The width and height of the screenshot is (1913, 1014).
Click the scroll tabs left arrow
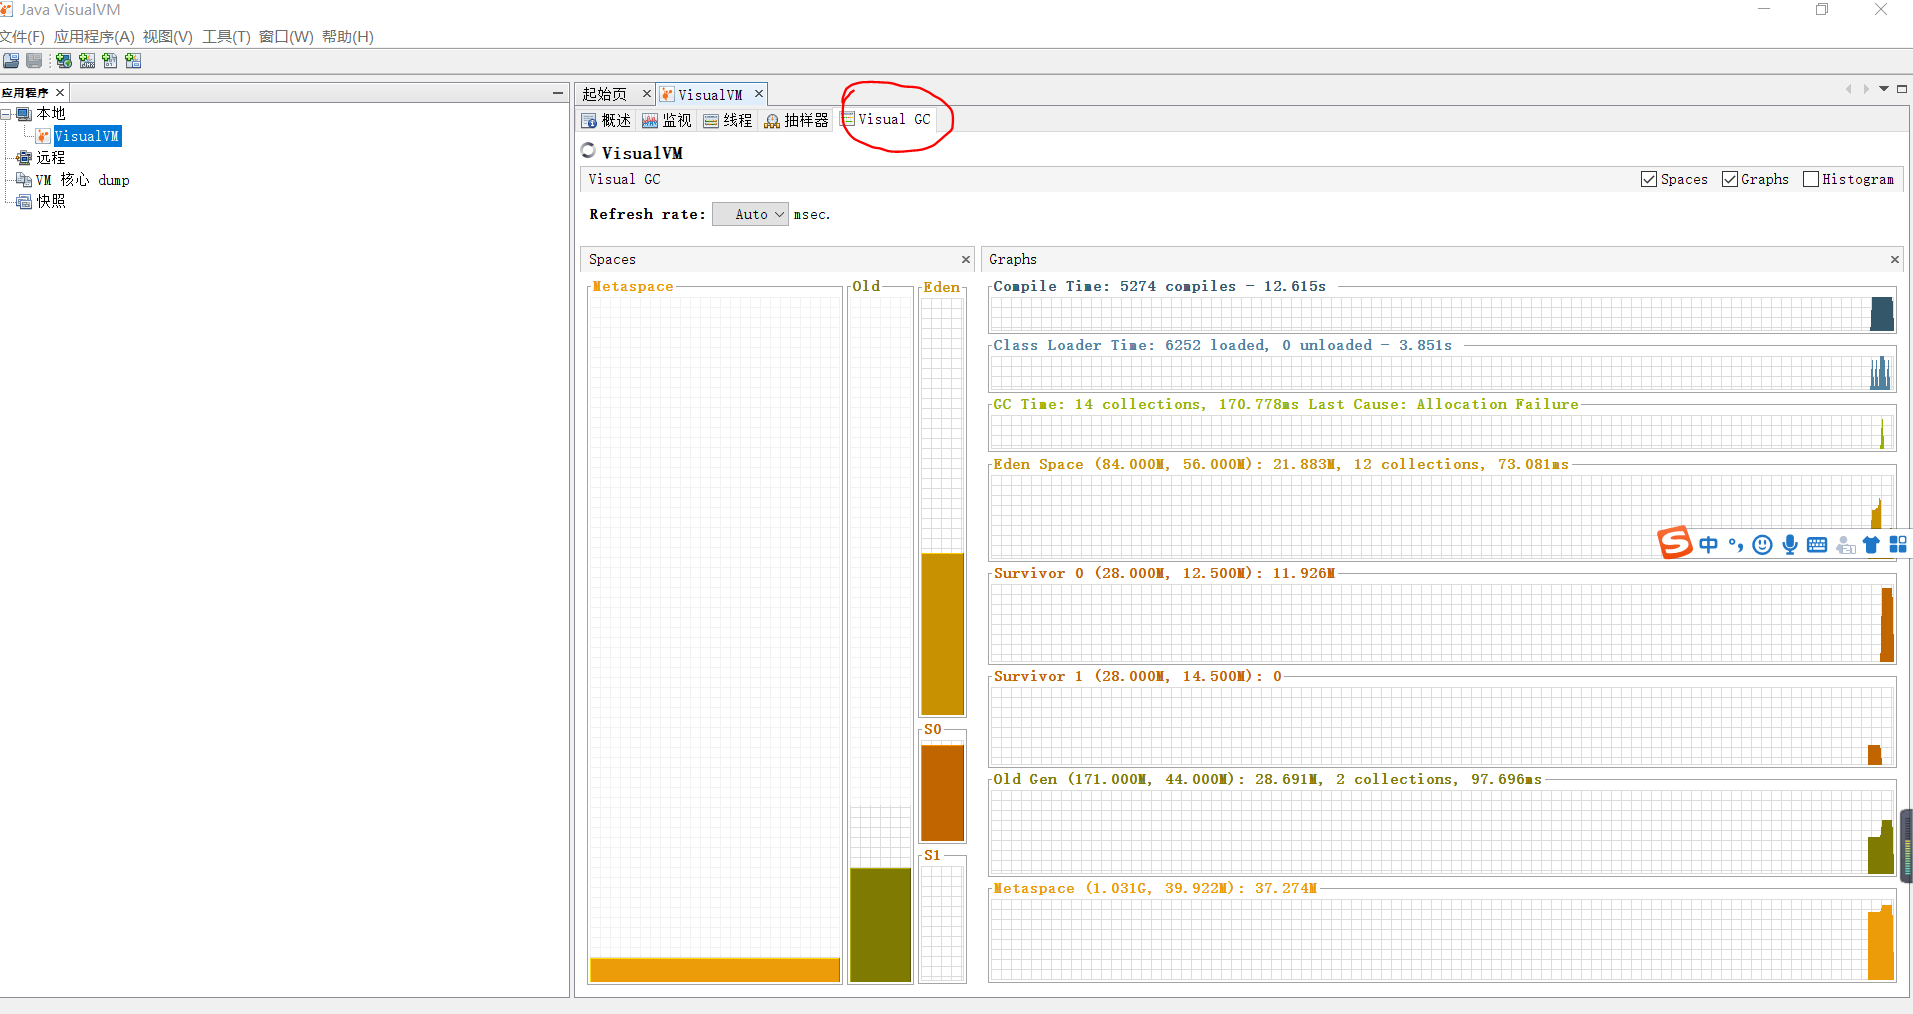tap(1848, 89)
